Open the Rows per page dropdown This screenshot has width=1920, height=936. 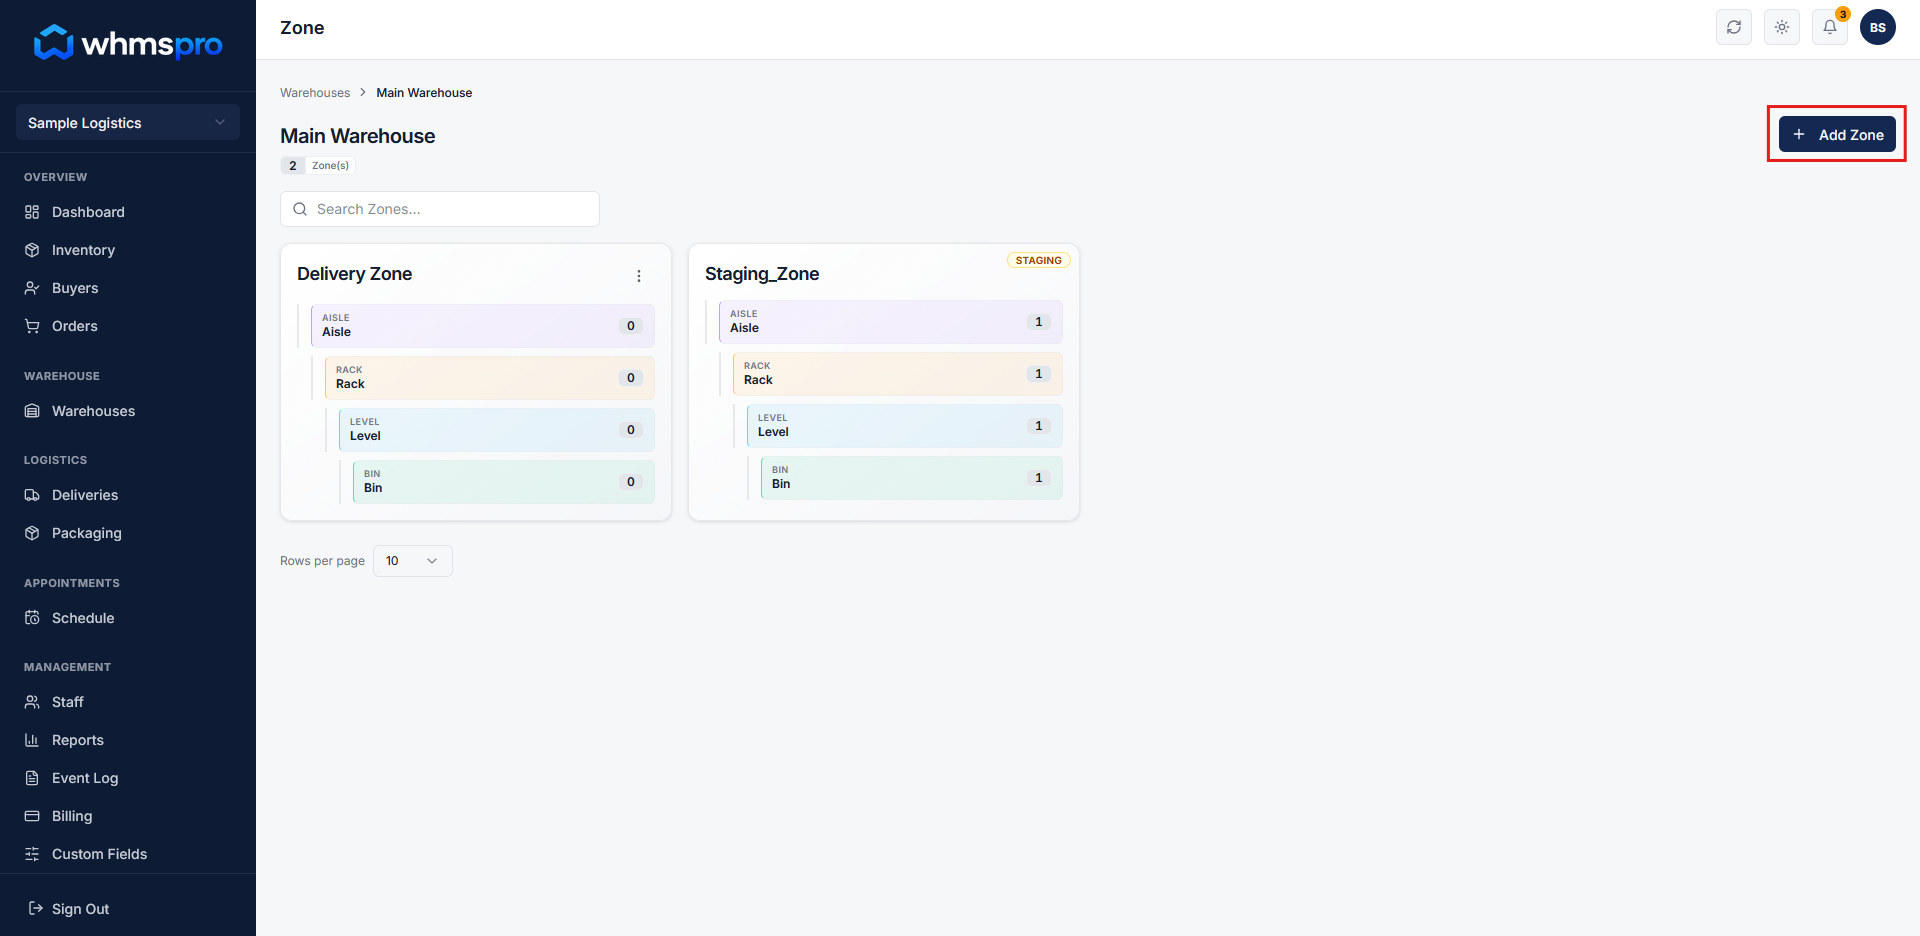(413, 561)
